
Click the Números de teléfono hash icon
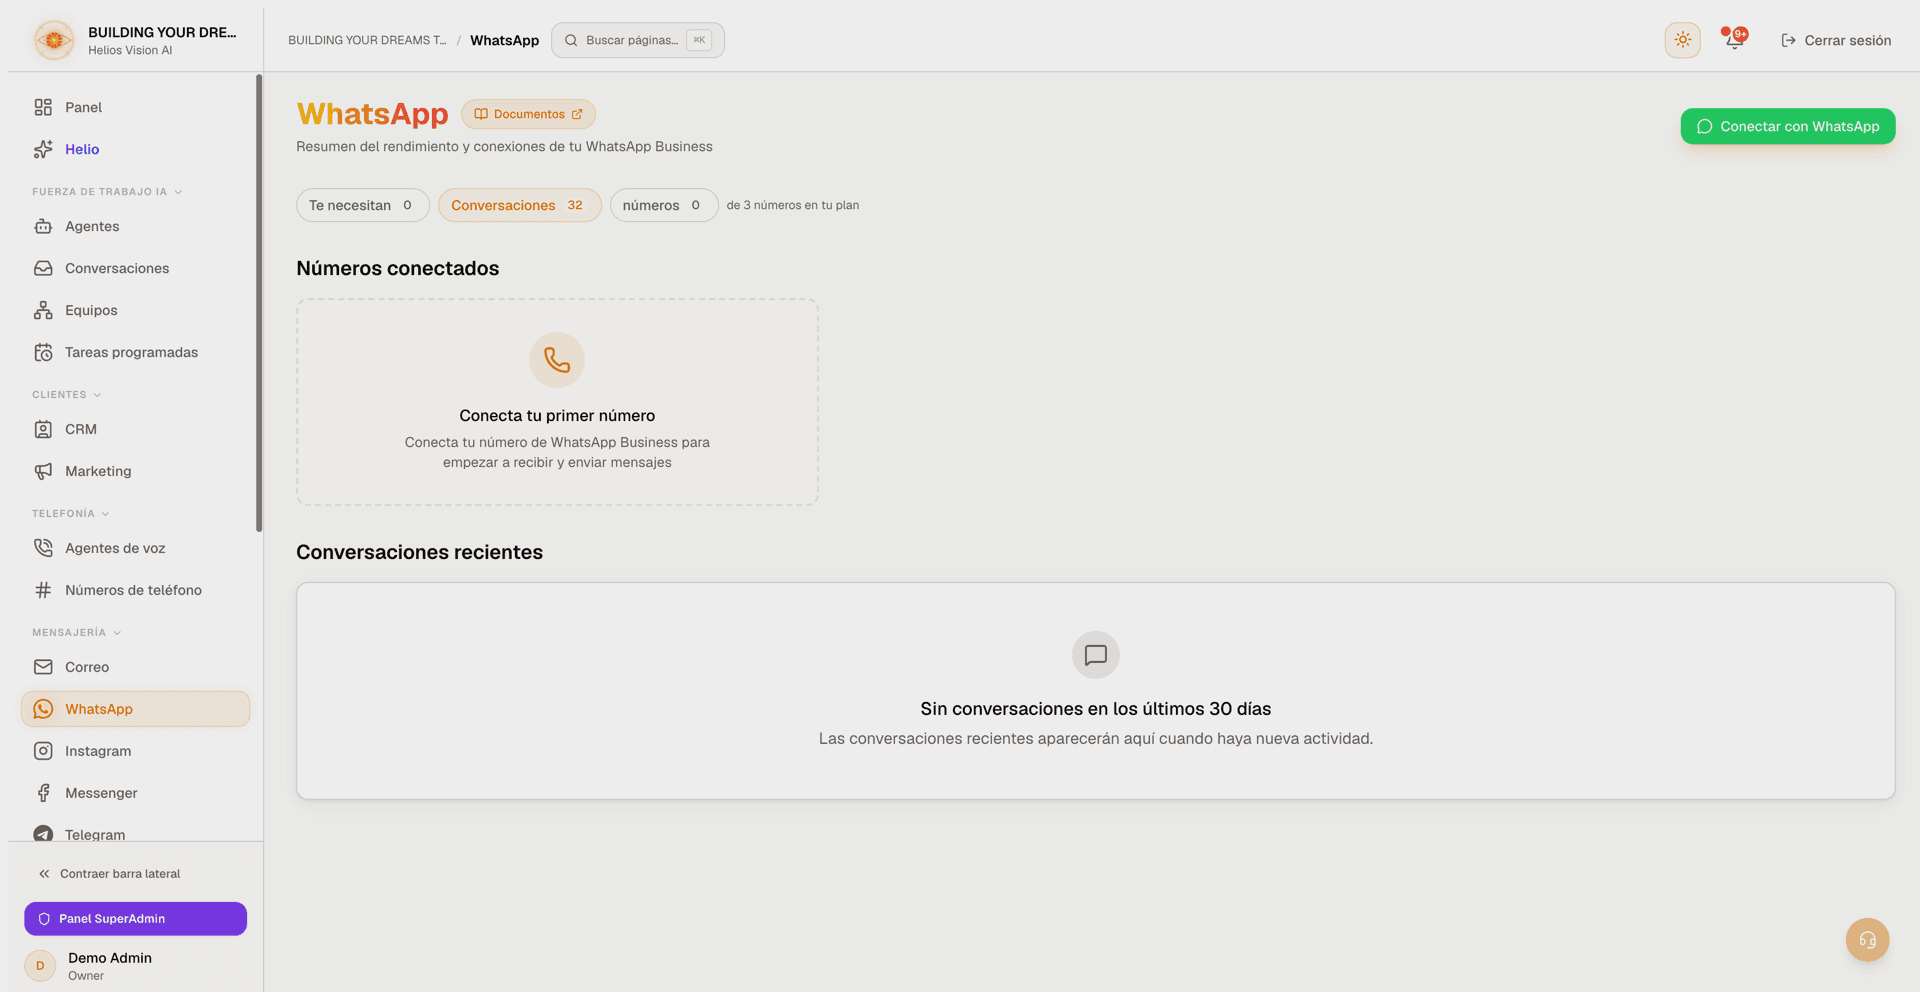43,590
